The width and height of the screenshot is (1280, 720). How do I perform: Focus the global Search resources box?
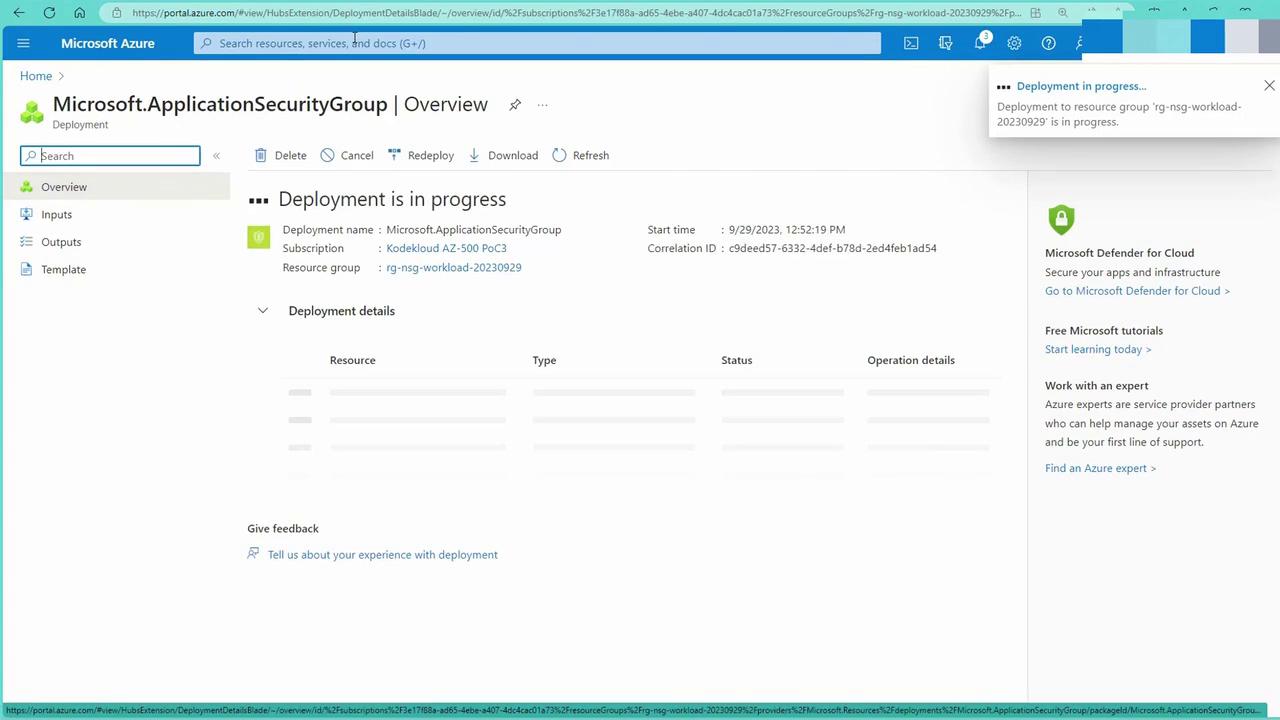537,43
